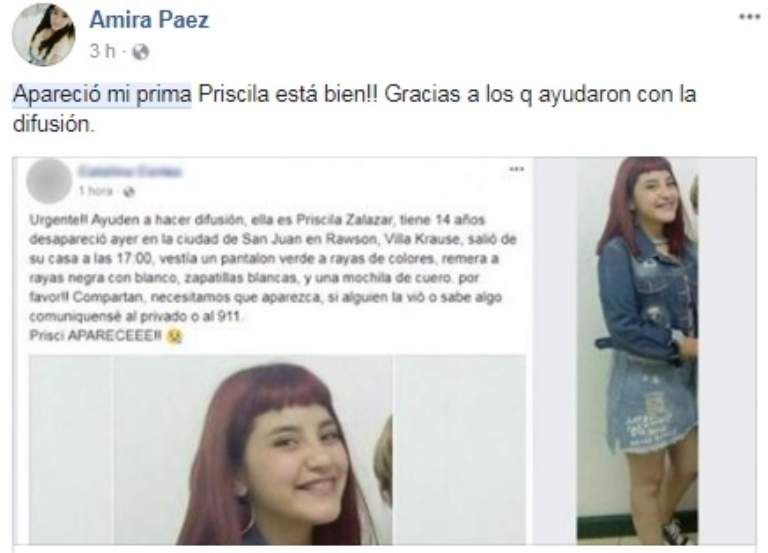The height and width of the screenshot is (553, 768).
Task: Click the Amira Paez name link
Action: [x=149, y=20]
